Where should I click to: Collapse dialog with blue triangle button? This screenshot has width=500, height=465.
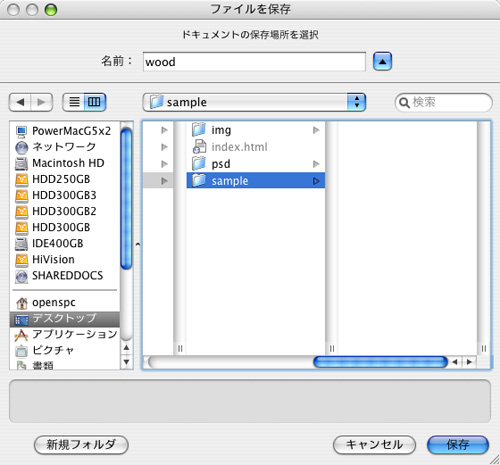coord(382,62)
